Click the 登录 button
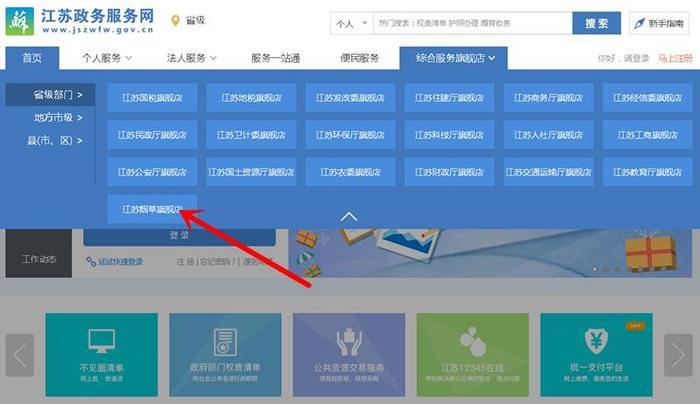The width and height of the screenshot is (700, 404). pos(179,237)
